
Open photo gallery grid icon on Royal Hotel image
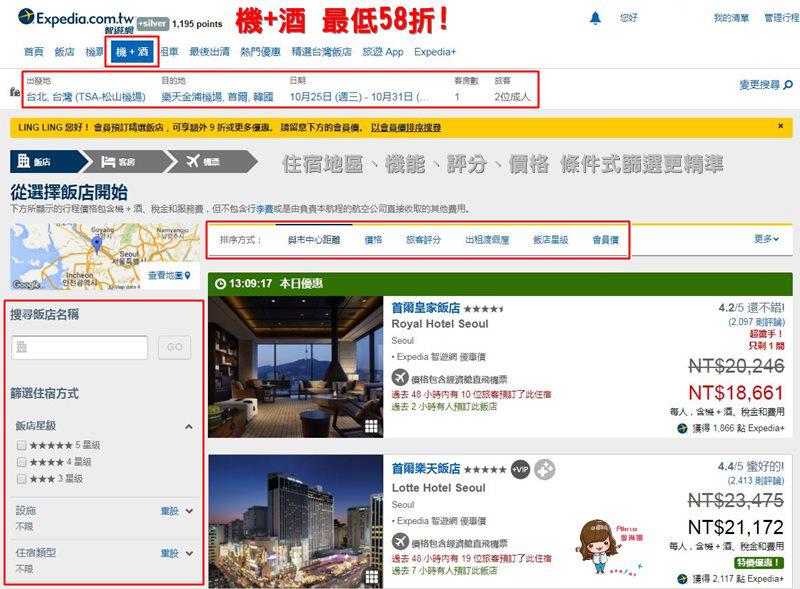point(371,426)
